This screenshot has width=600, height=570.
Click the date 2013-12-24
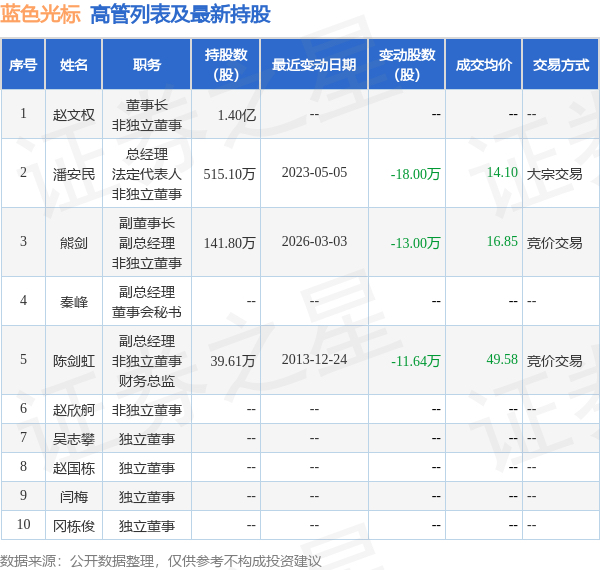click(x=314, y=359)
